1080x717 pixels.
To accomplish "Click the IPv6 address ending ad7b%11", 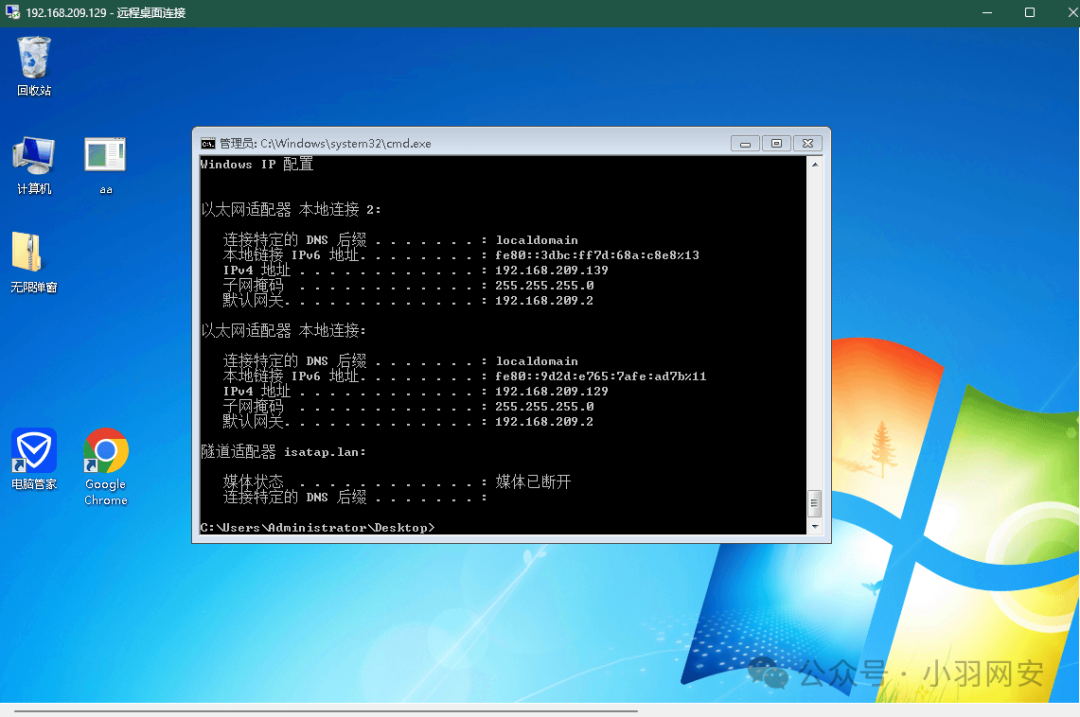I will 600,376.
